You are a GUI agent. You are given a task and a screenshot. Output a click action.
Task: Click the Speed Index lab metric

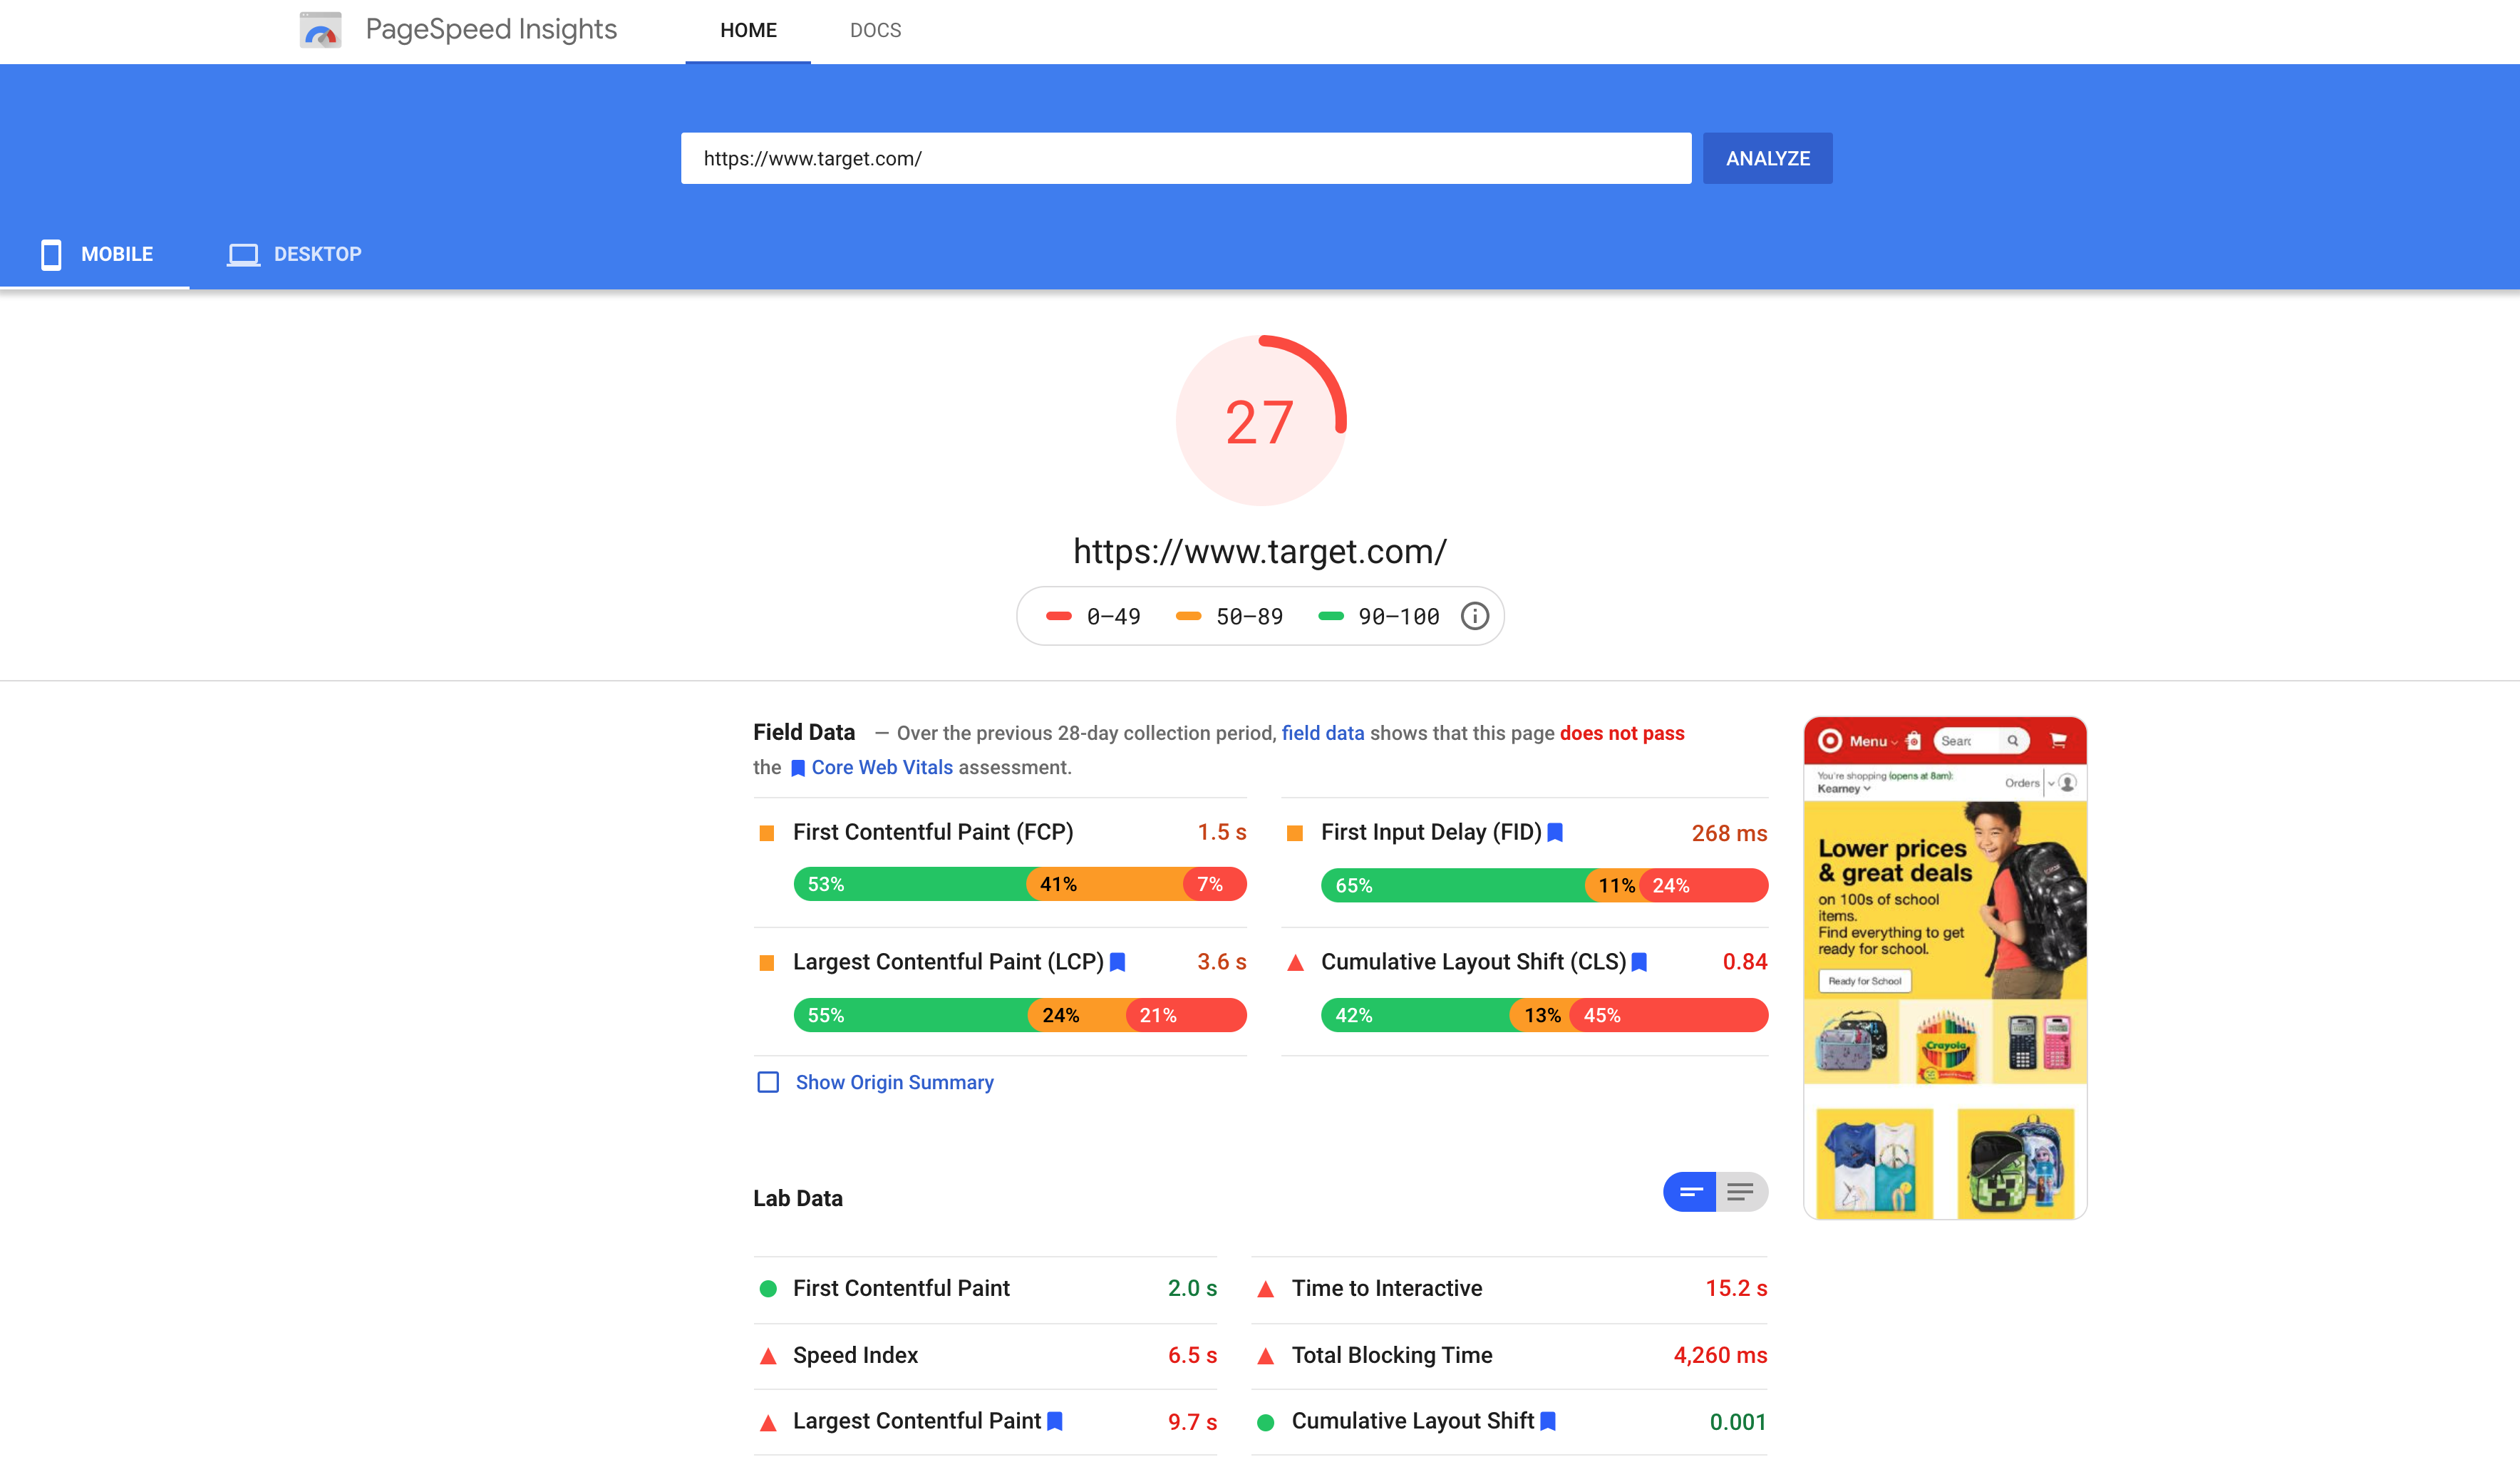[x=986, y=1355]
